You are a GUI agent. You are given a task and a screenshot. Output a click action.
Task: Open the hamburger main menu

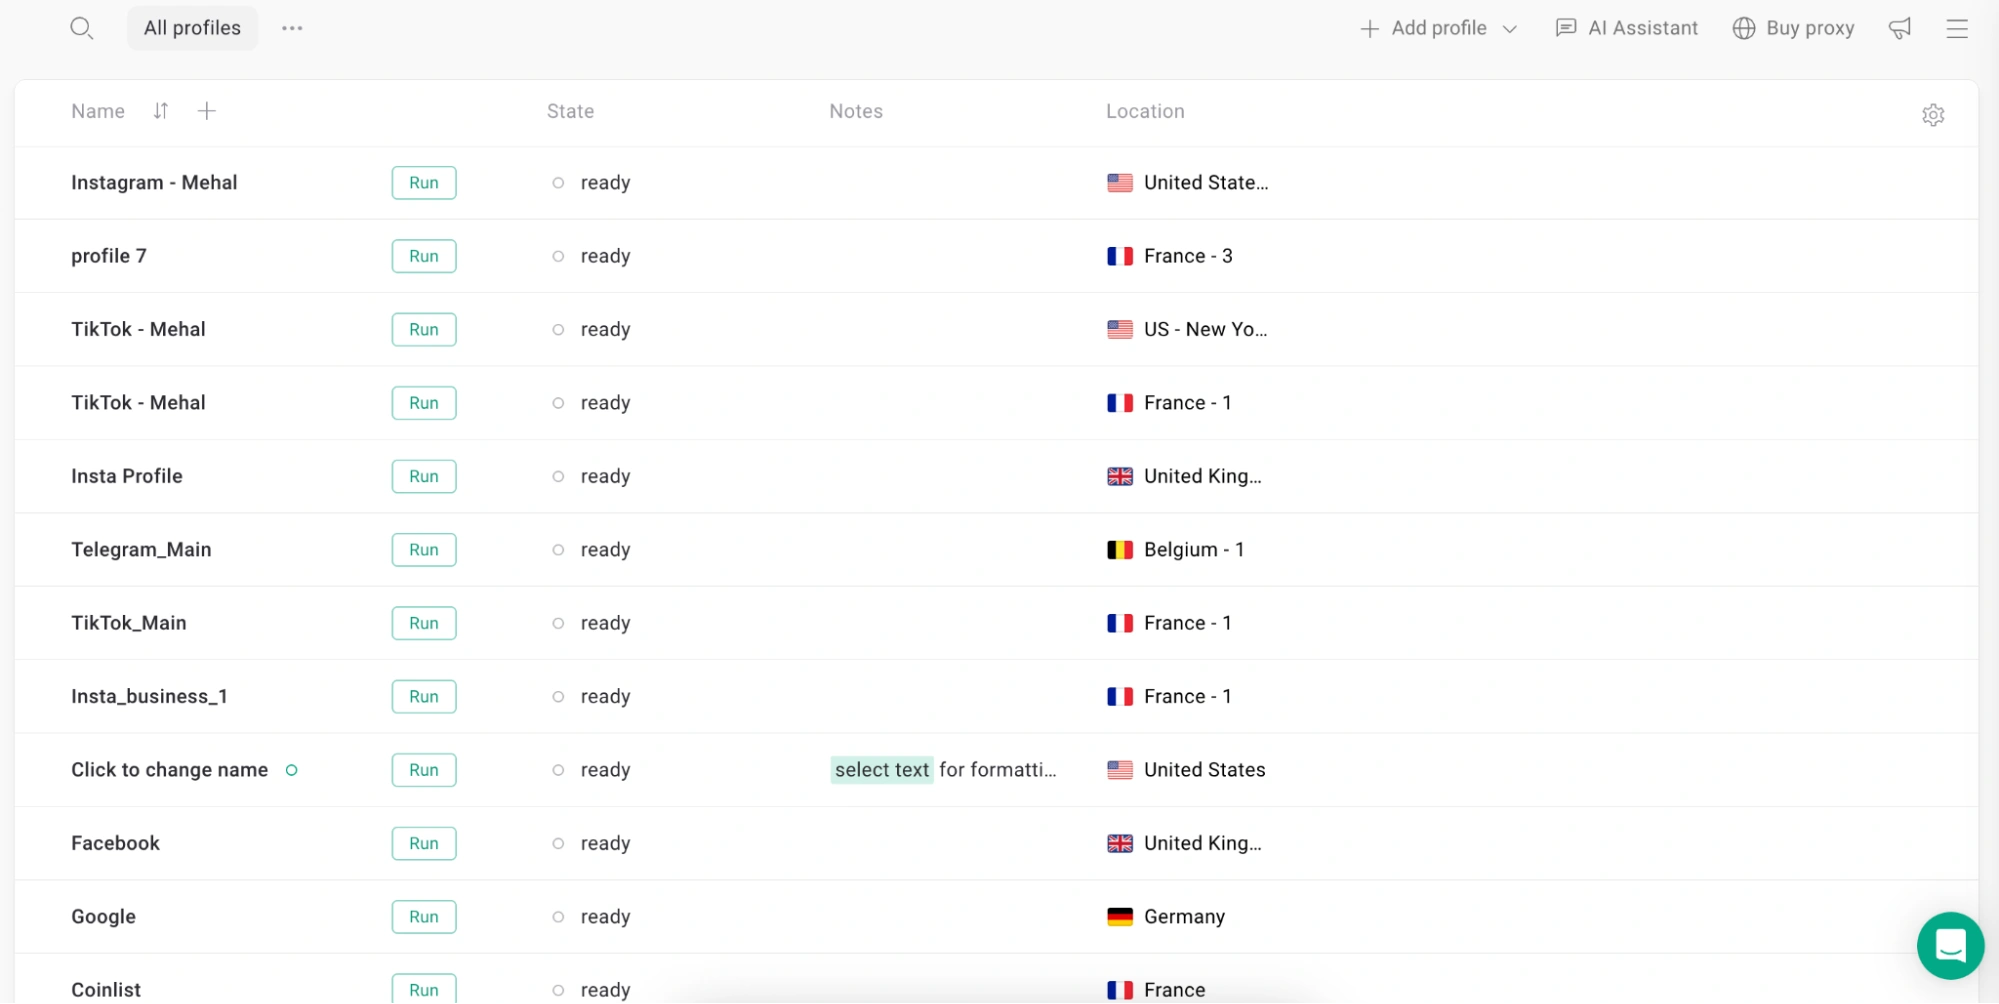pyautogui.click(x=1956, y=28)
